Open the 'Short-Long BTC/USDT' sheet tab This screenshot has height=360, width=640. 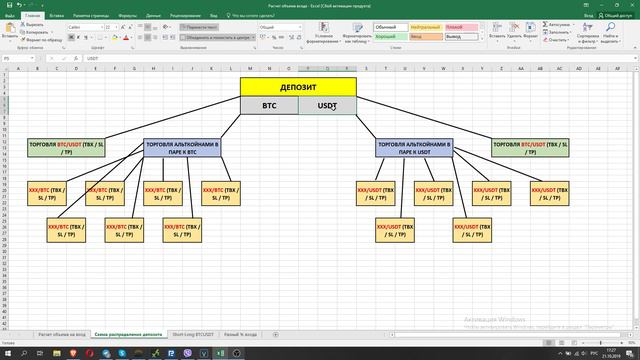tap(193, 335)
